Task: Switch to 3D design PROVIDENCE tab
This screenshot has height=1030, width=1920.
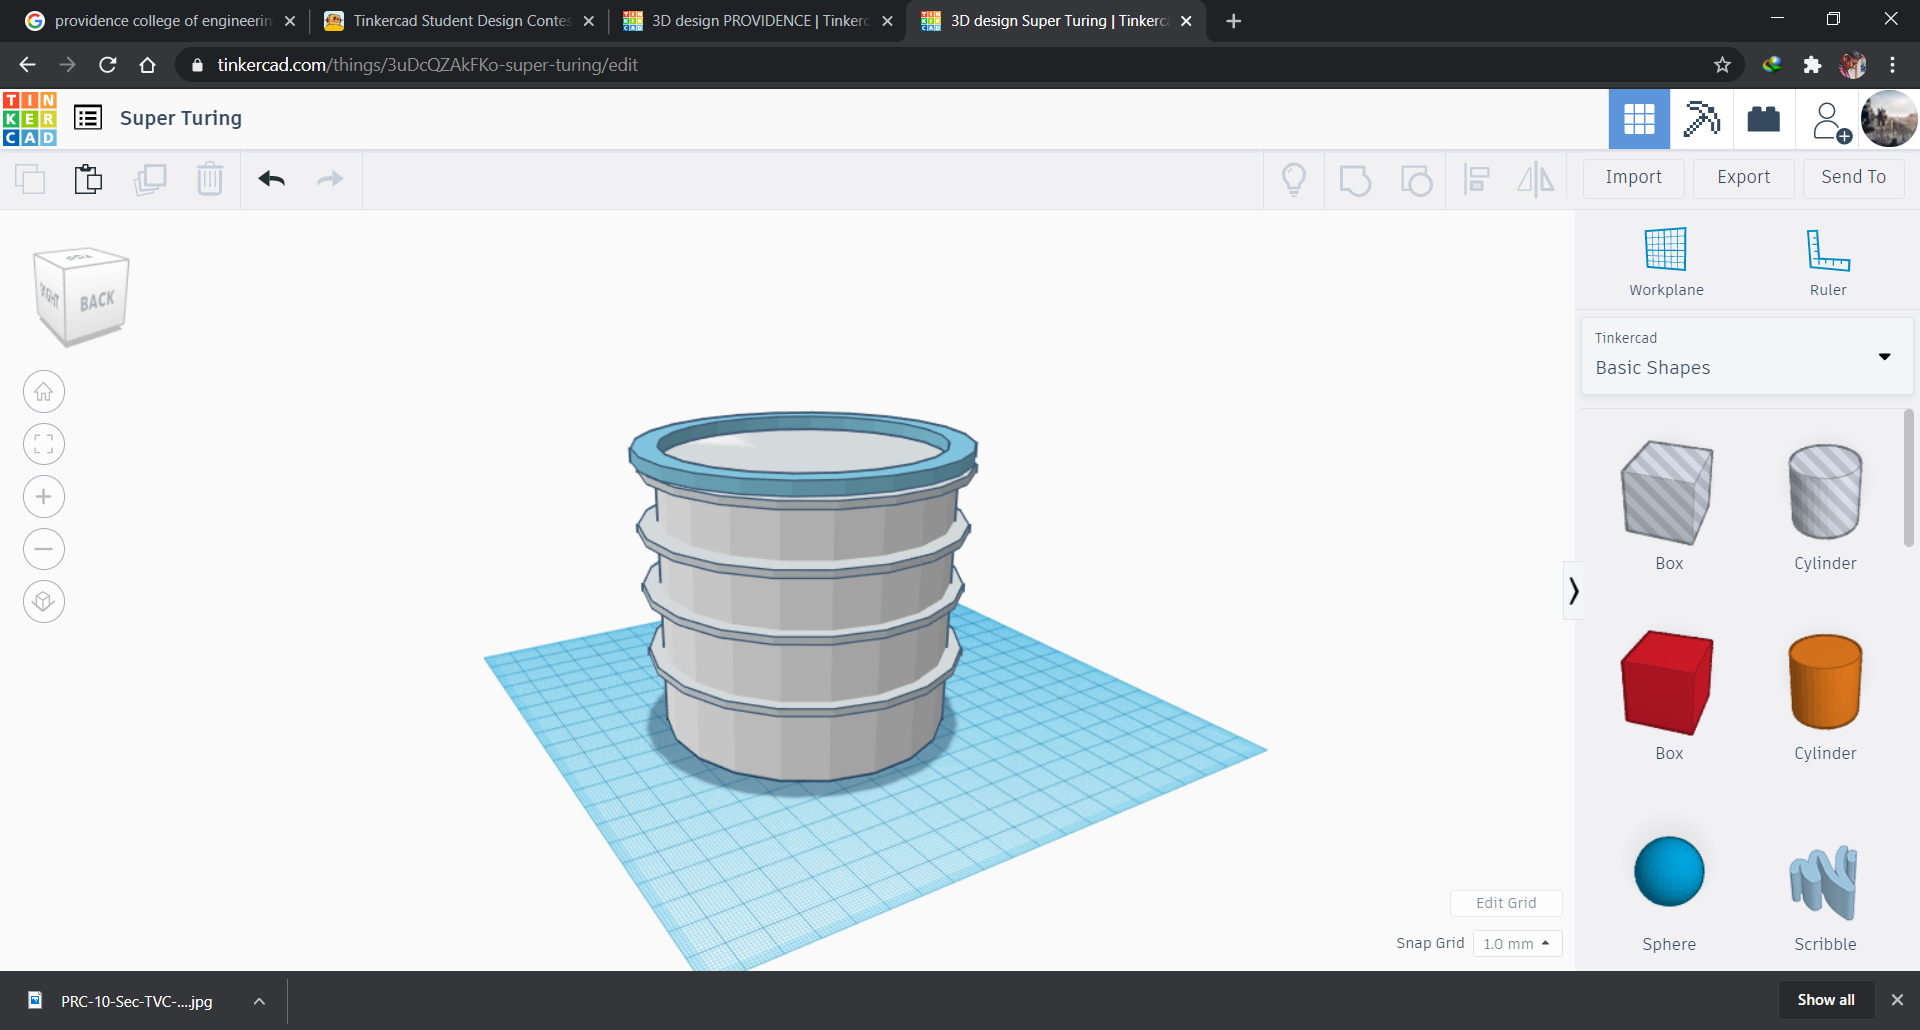Action: point(758,21)
